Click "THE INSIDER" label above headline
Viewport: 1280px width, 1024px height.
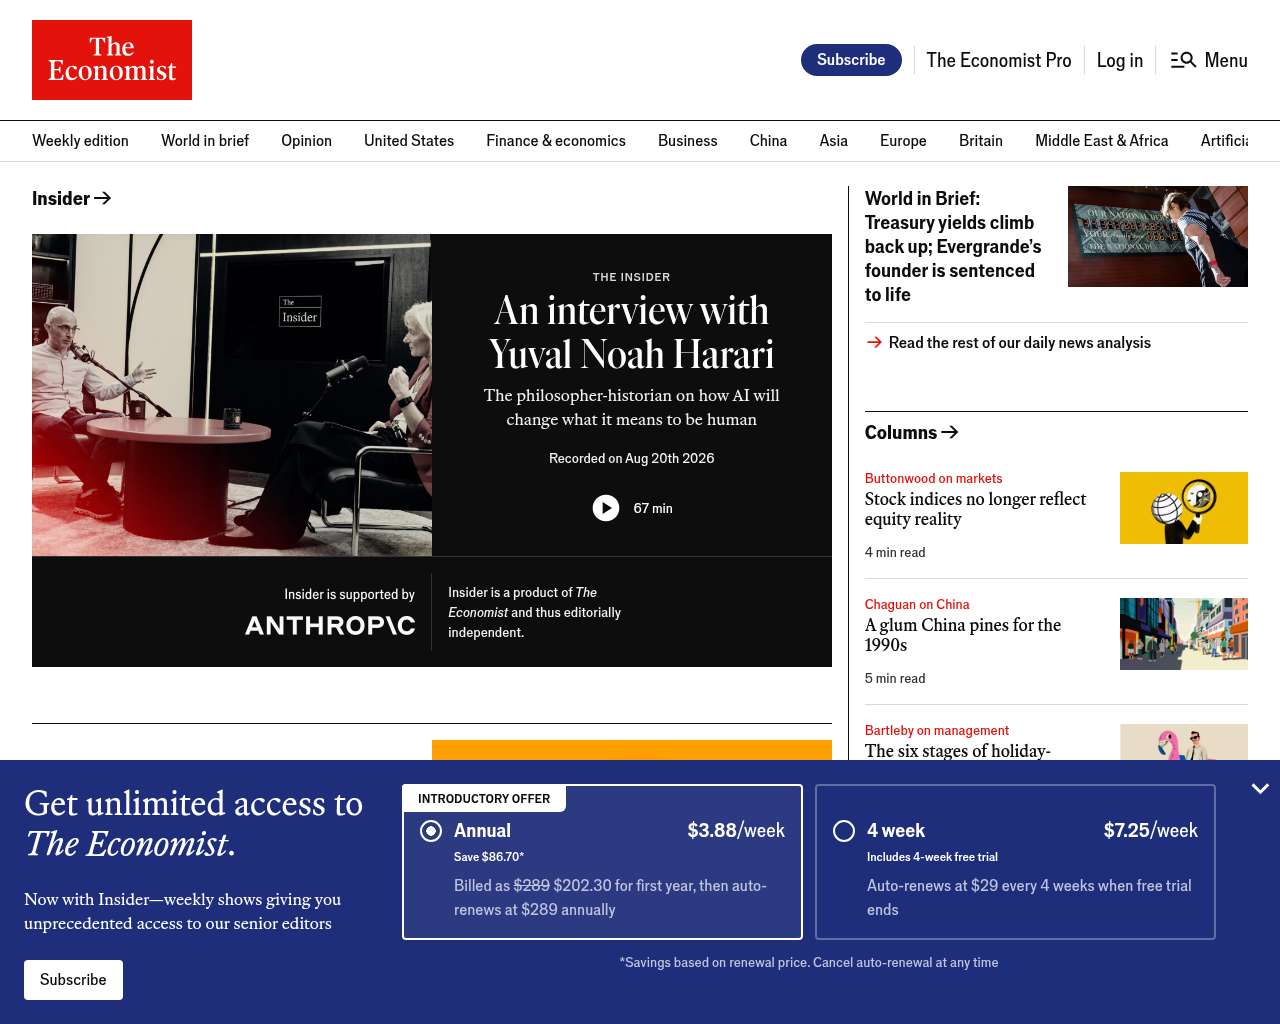click(x=632, y=277)
